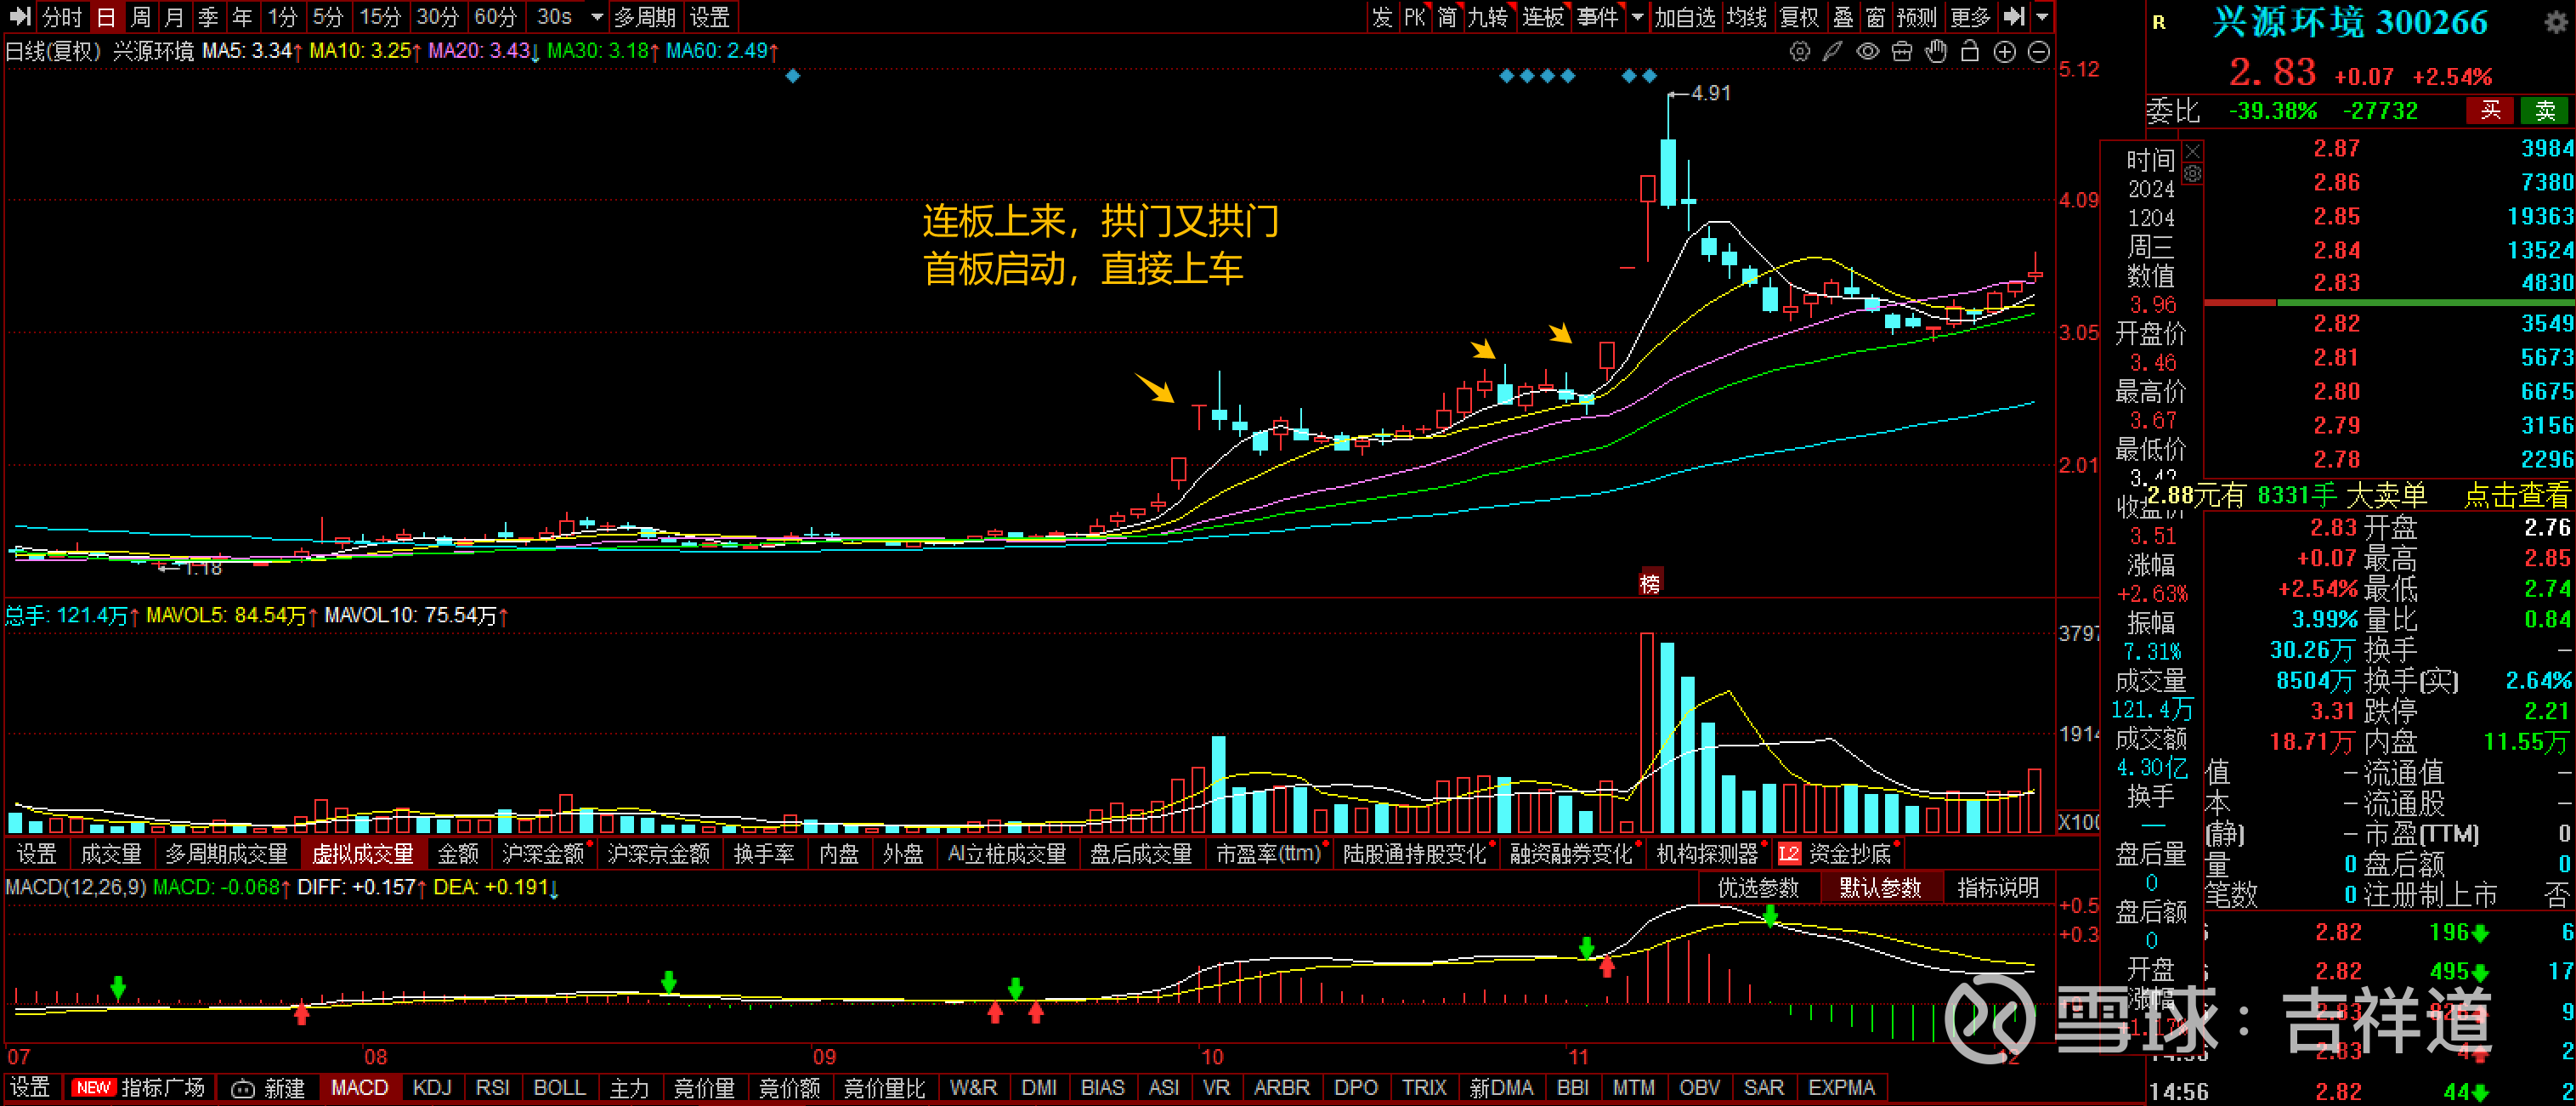Collapse left panel using arrow-bar icon
The image size is (2576, 1106).
(19, 16)
